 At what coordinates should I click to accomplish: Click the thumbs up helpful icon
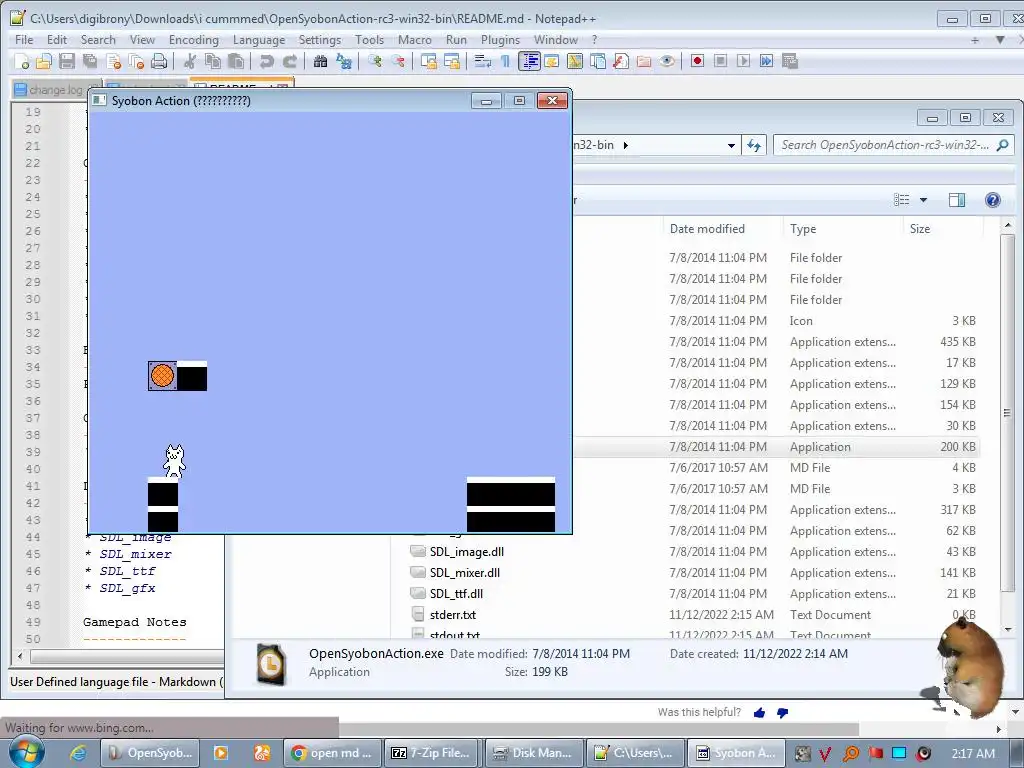(x=759, y=712)
